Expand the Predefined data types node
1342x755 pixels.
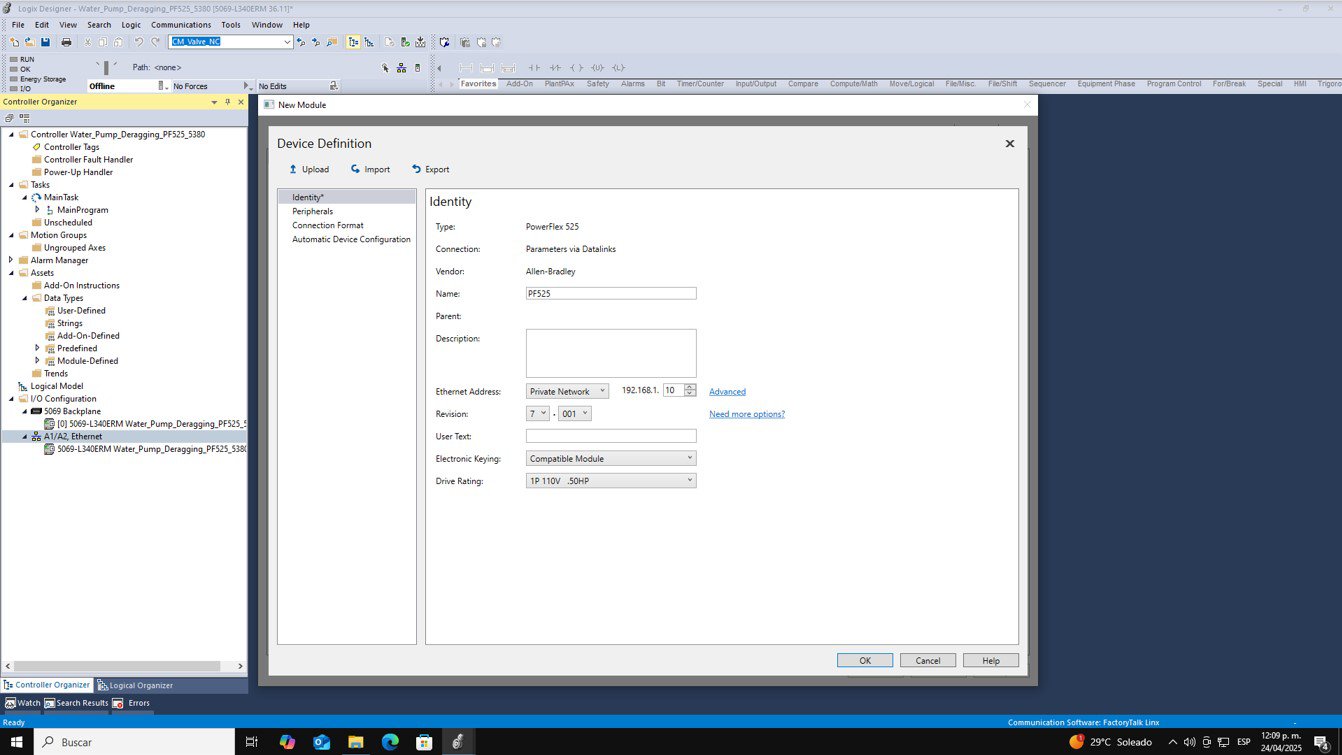[37, 348]
